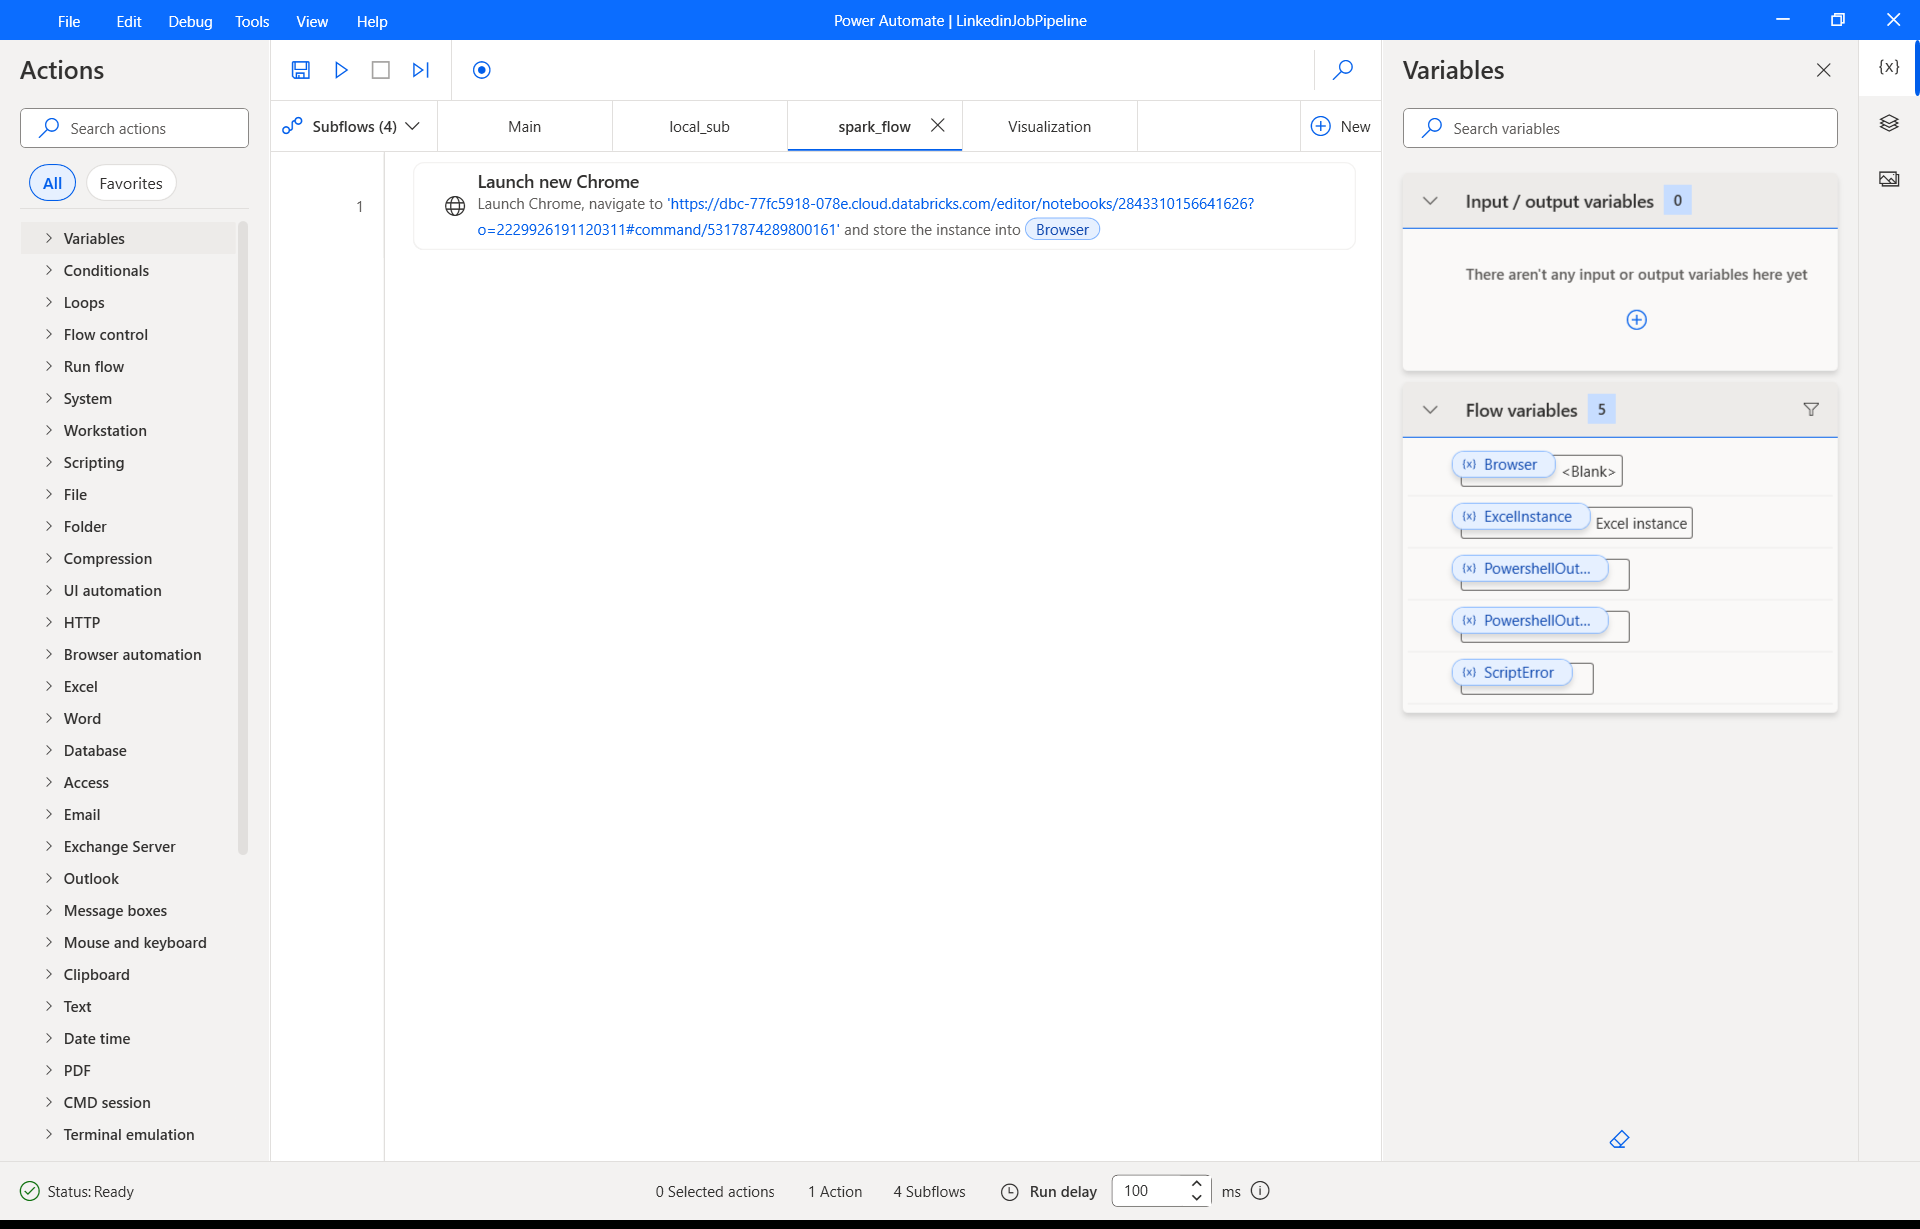This screenshot has height=1229, width=1920.
Task: Collapse the Flow variables section
Action: [x=1430, y=410]
